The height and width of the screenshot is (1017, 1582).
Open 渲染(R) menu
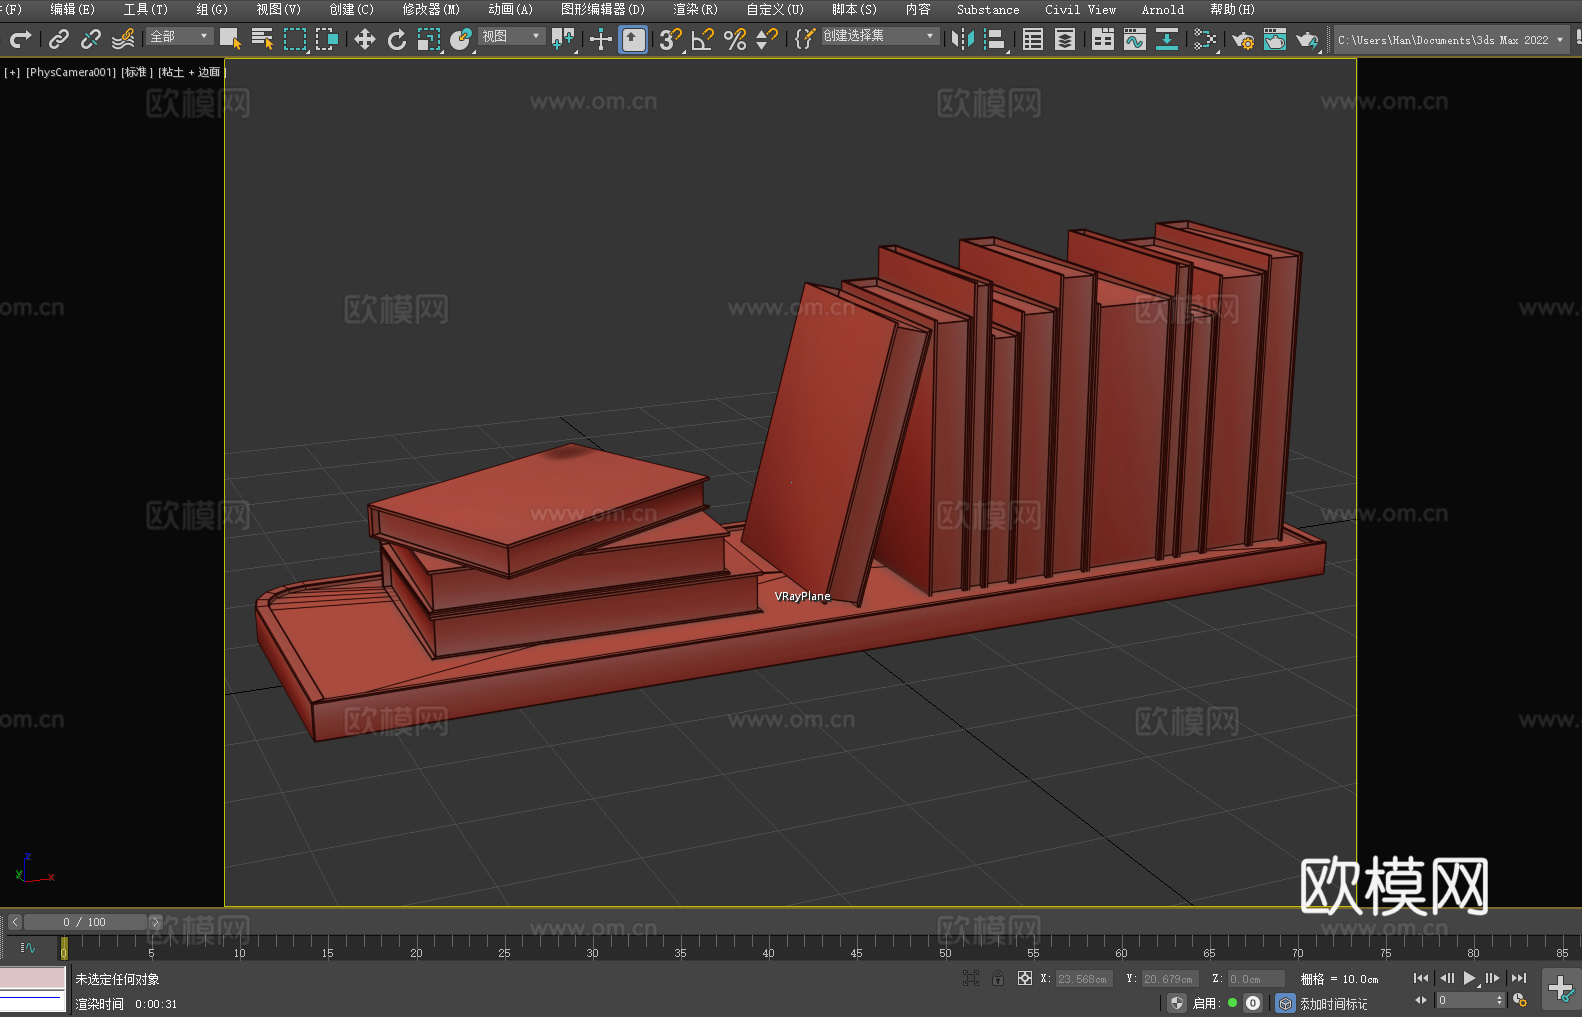[x=695, y=9]
